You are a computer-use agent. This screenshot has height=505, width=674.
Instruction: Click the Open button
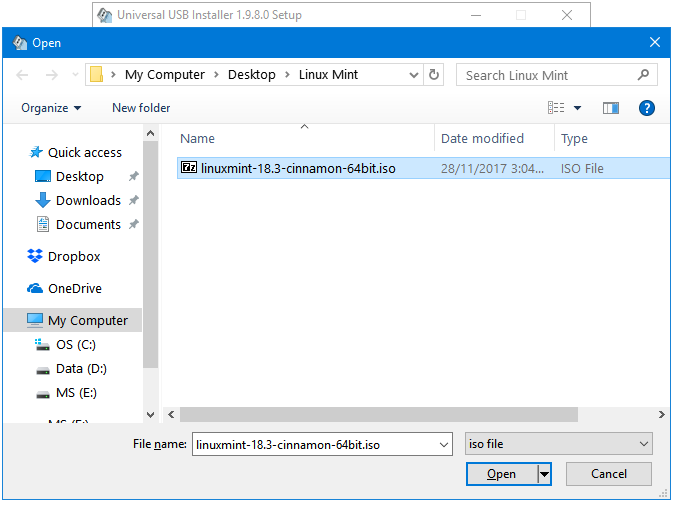click(502, 474)
